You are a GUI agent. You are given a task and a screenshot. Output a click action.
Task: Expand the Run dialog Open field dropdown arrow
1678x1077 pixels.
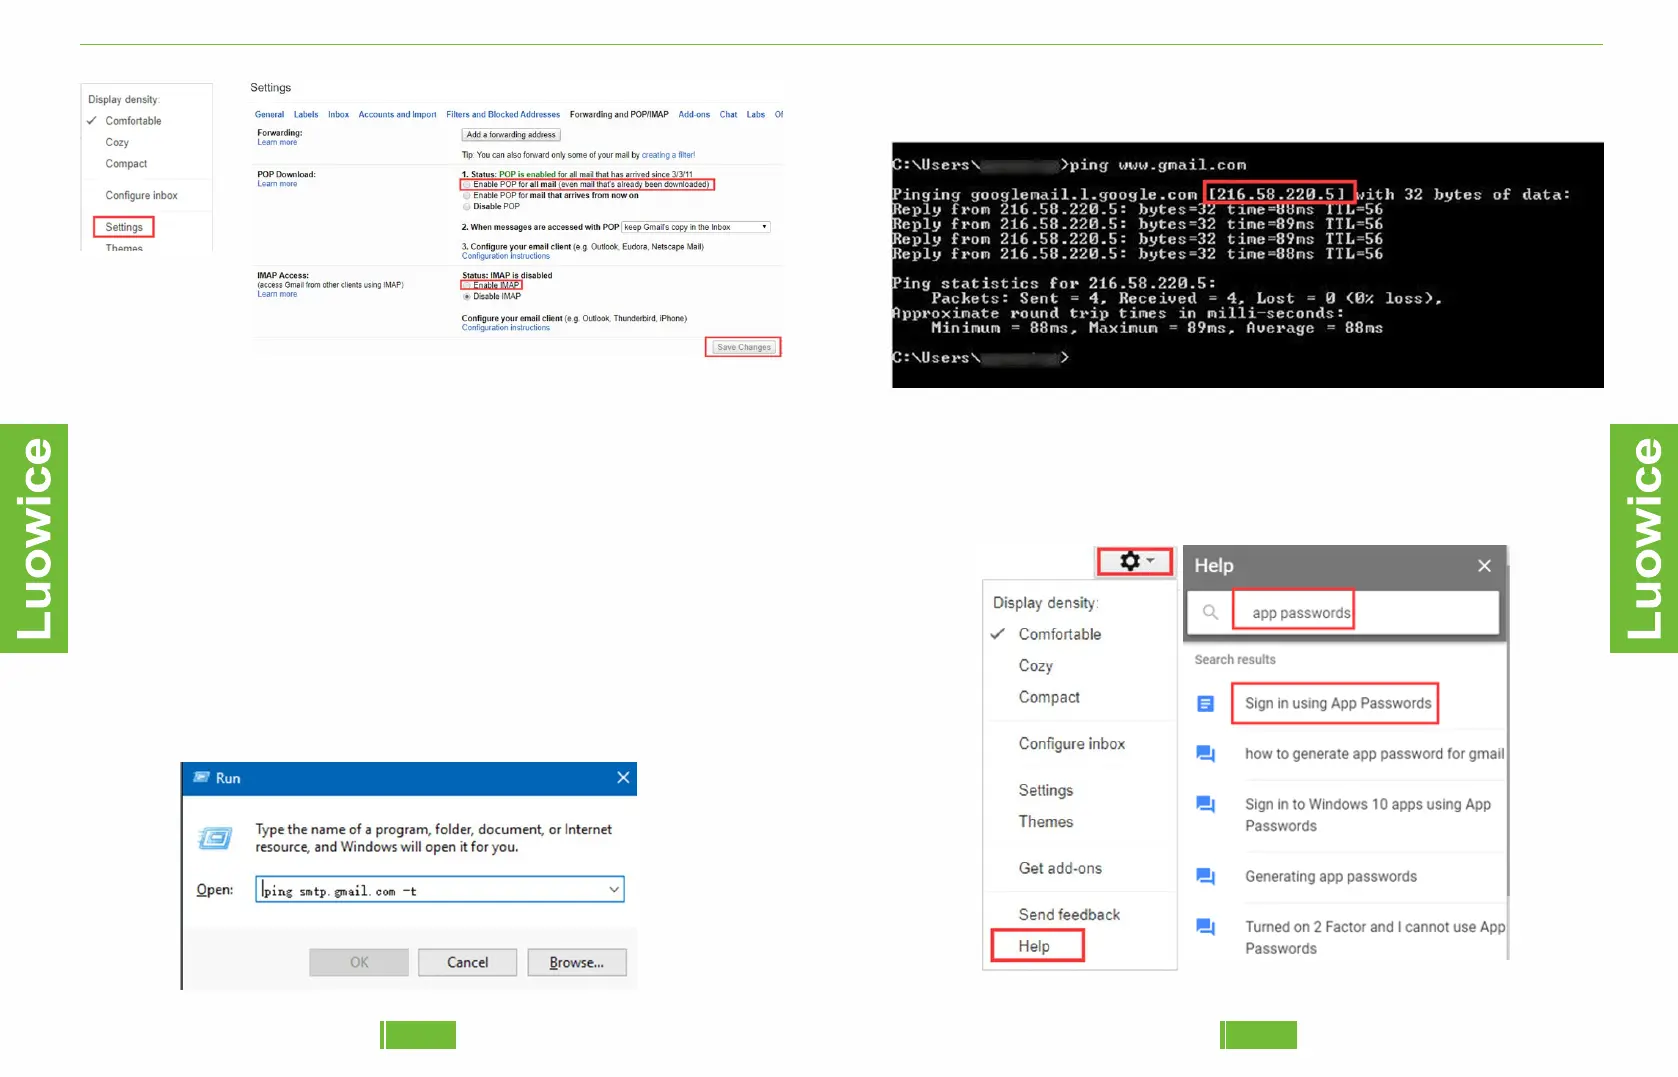pos(613,890)
